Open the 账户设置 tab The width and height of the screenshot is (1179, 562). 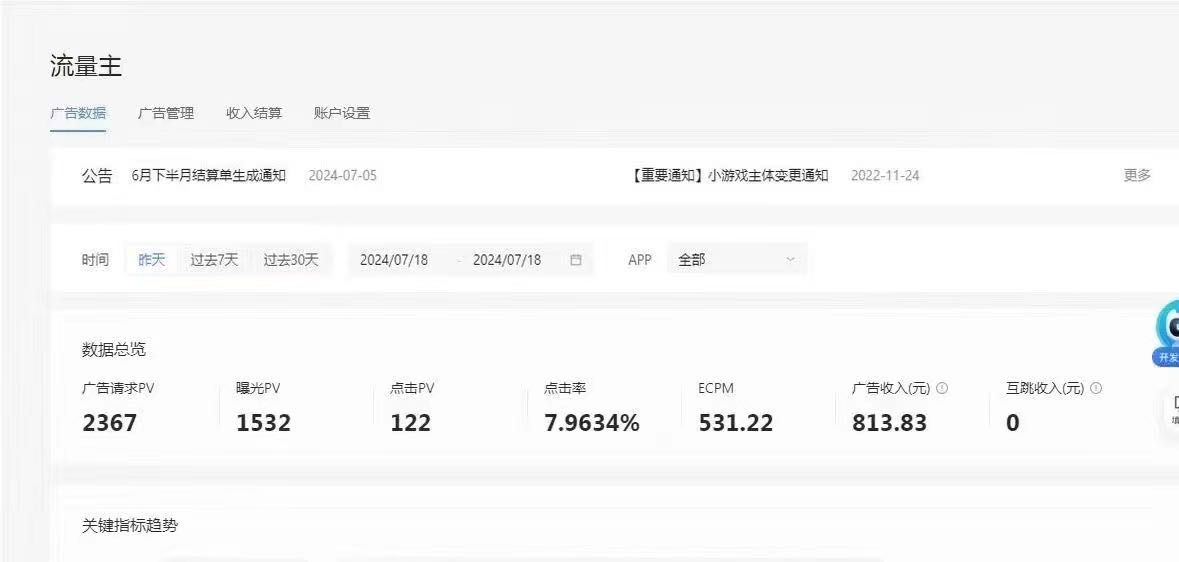point(342,114)
